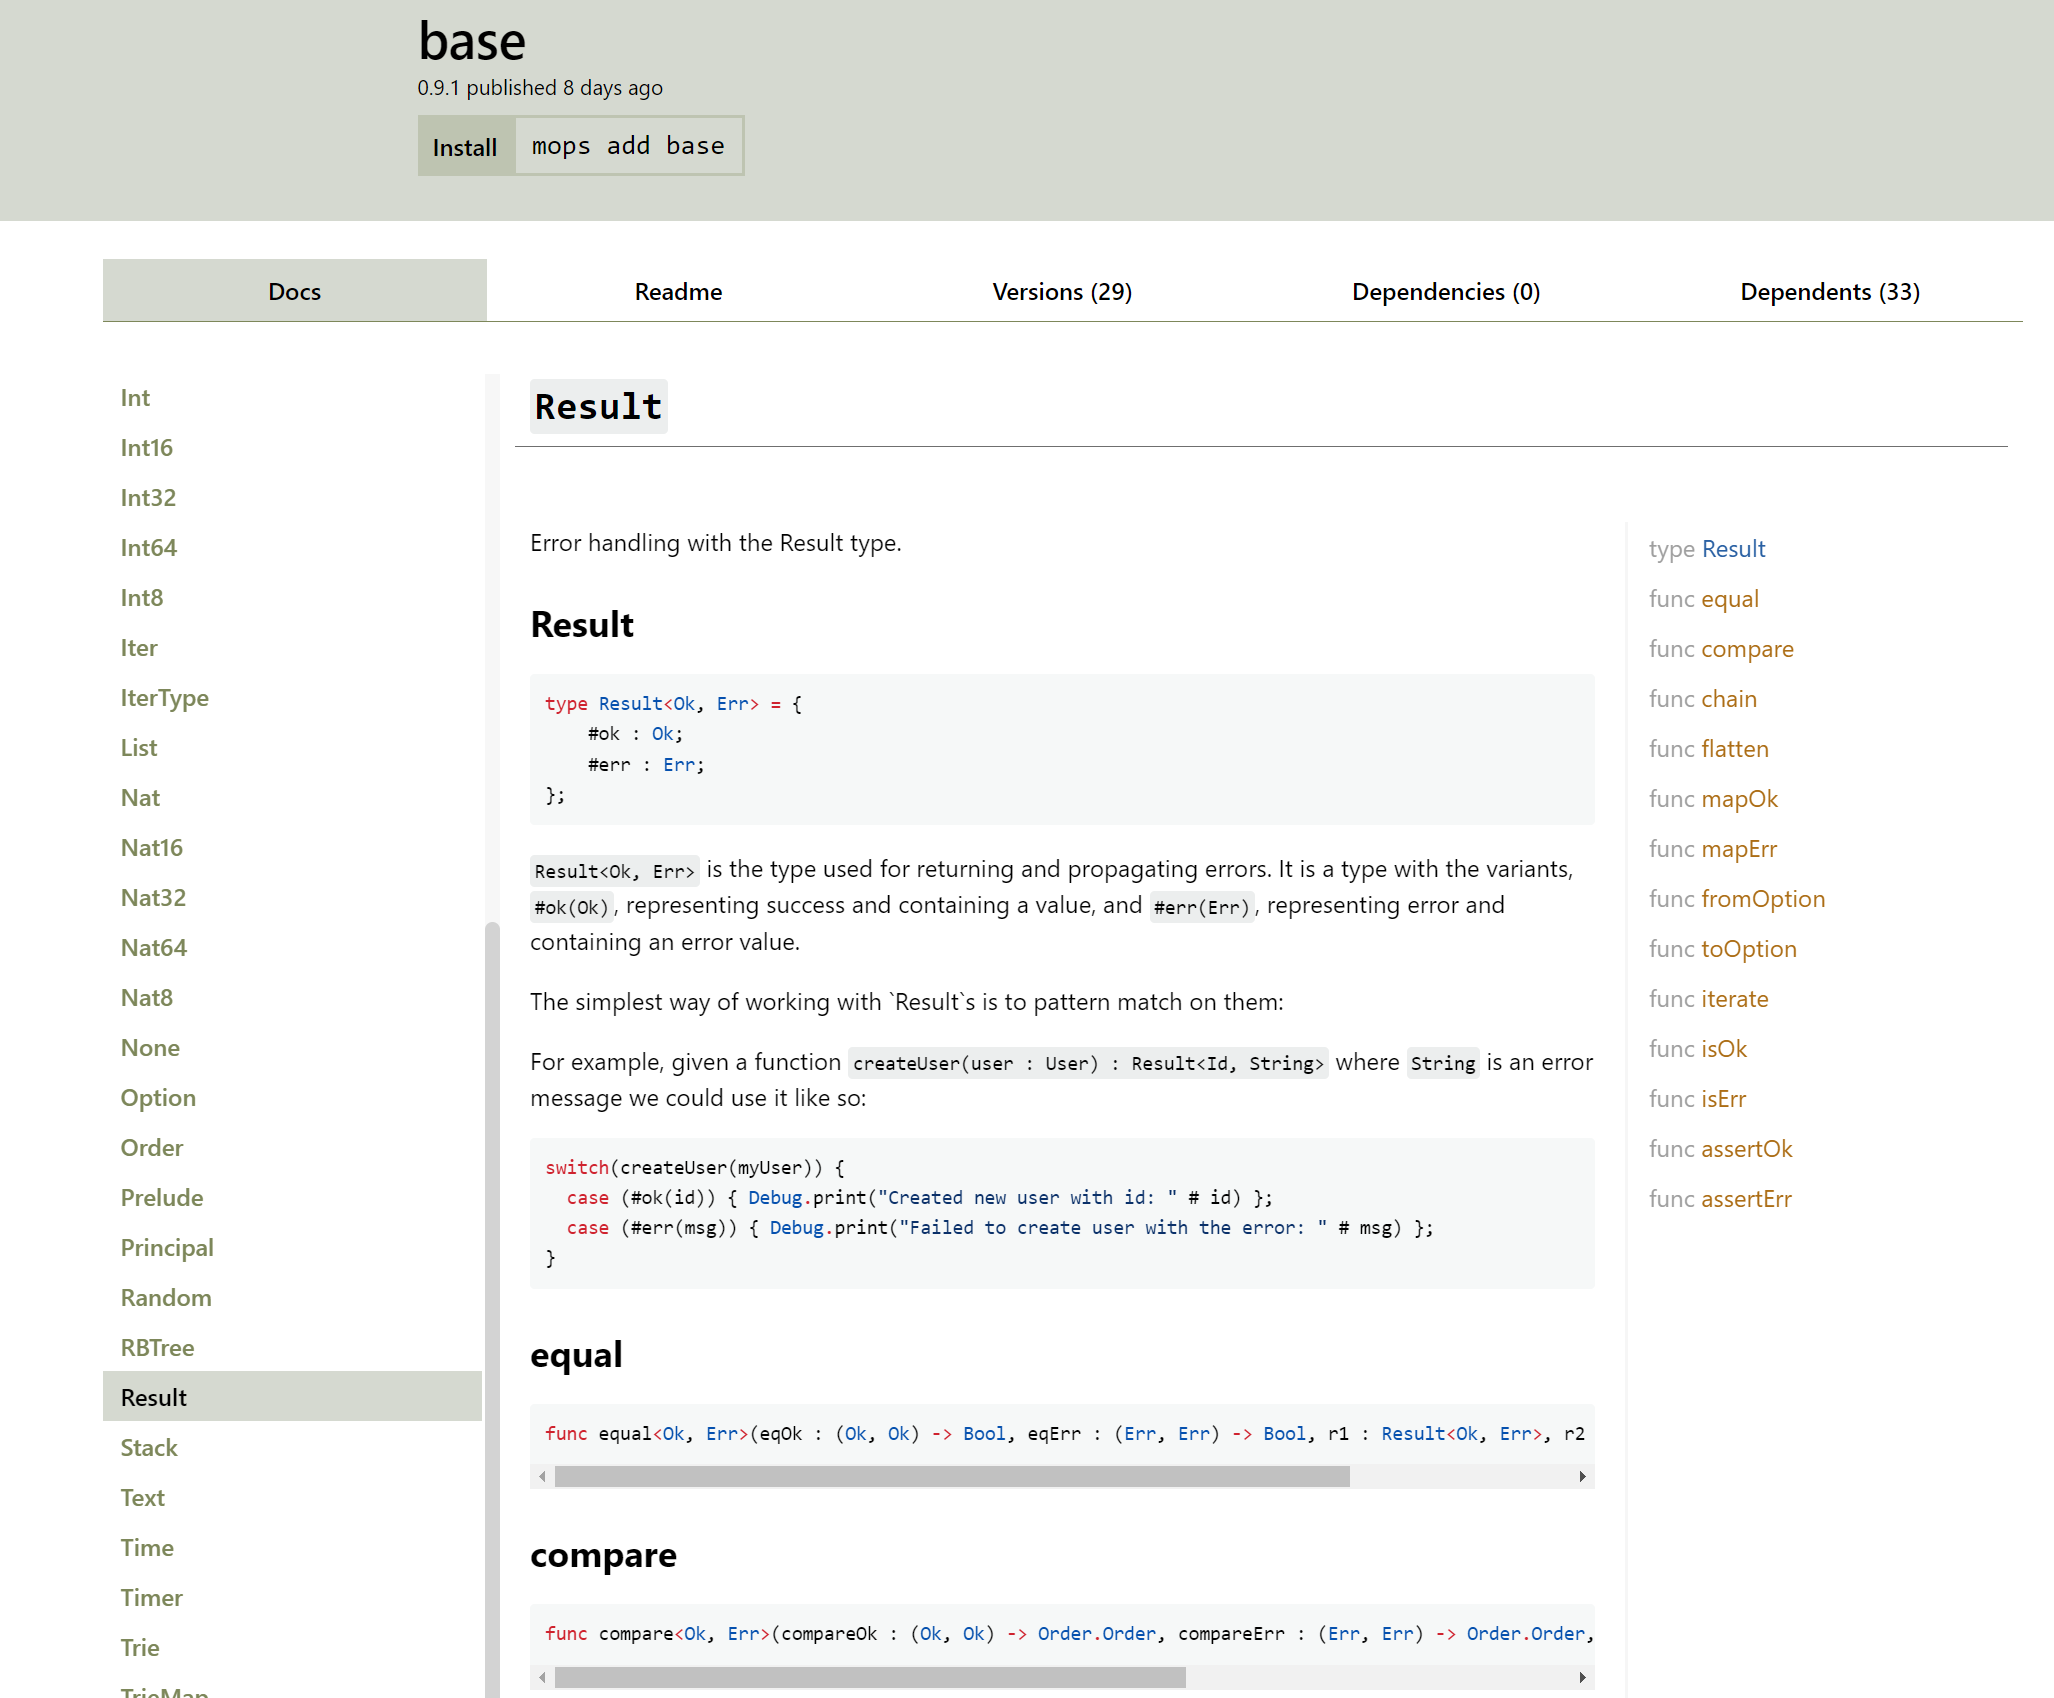Open the RBTree module docs
Image resolution: width=2054 pixels, height=1698 pixels.
(157, 1348)
